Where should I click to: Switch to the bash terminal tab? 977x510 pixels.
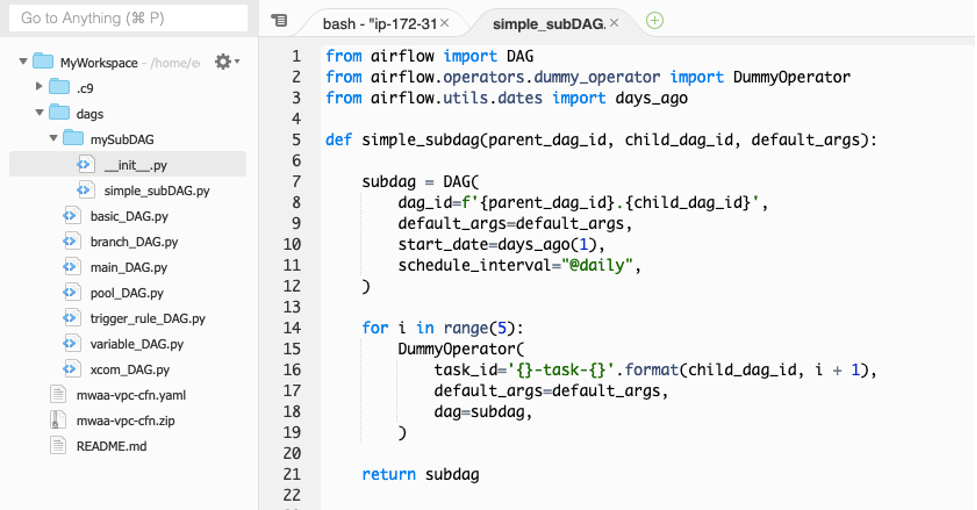point(378,22)
